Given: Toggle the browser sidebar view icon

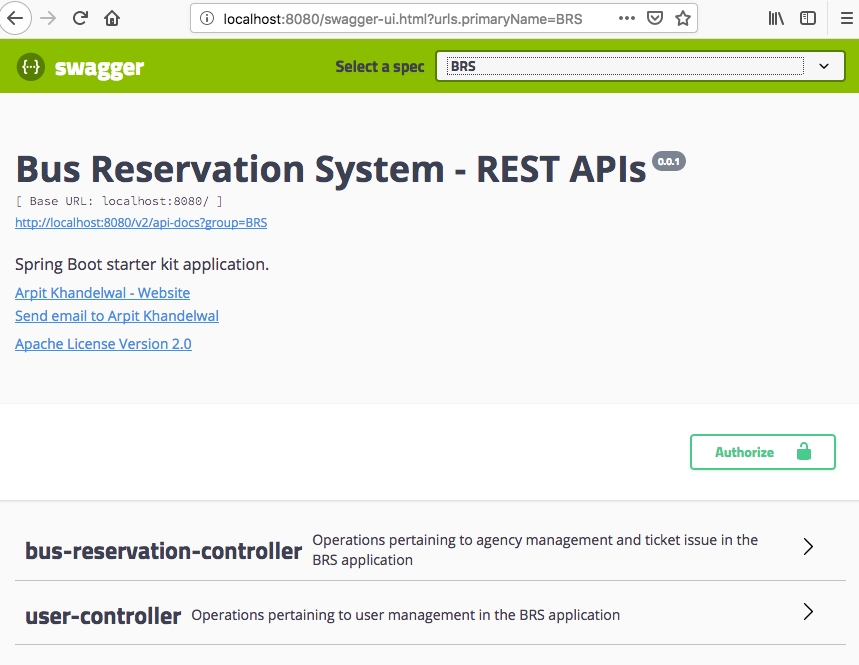Looking at the screenshot, I should click(x=807, y=19).
